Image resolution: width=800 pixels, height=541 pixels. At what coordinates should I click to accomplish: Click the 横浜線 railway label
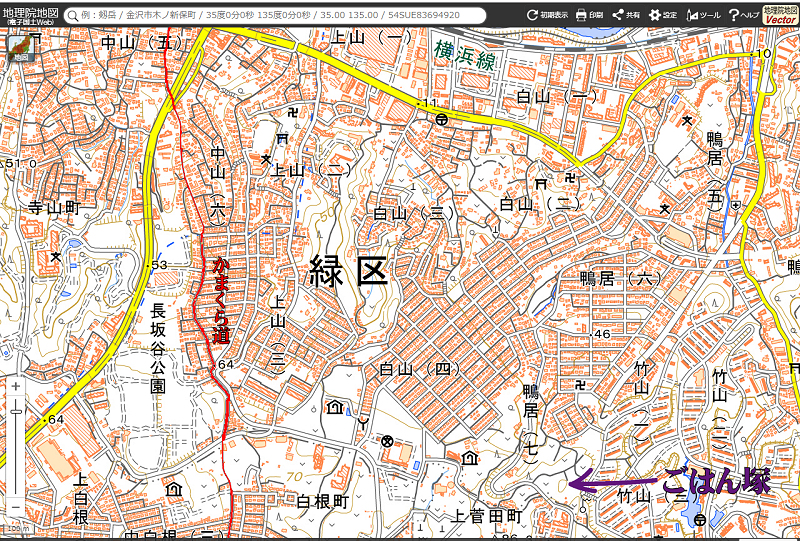click(464, 56)
